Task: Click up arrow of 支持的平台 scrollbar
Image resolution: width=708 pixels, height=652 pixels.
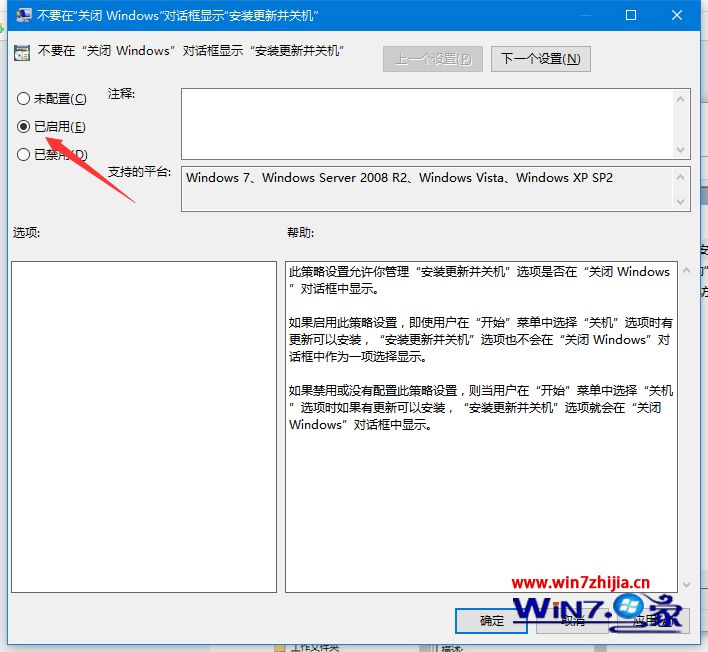Action: 680,177
